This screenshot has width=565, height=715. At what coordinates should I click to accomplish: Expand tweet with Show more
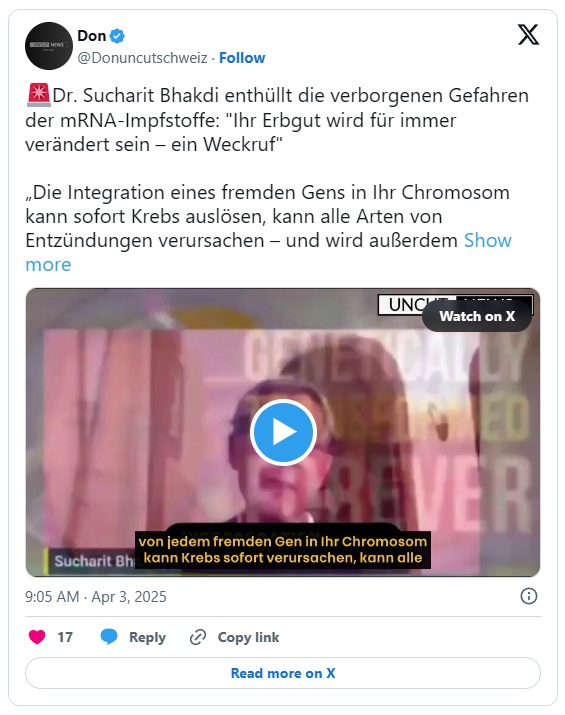268,252
